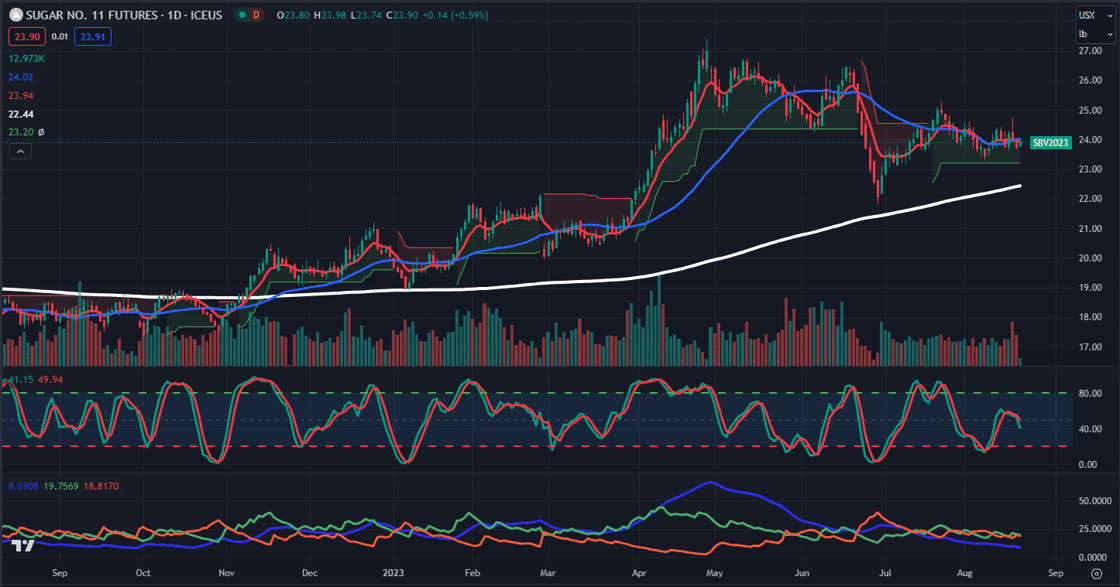This screenshot has height=587, width=1120.
Task: Click the Sep time label before Oct
Action: (60, 573)
